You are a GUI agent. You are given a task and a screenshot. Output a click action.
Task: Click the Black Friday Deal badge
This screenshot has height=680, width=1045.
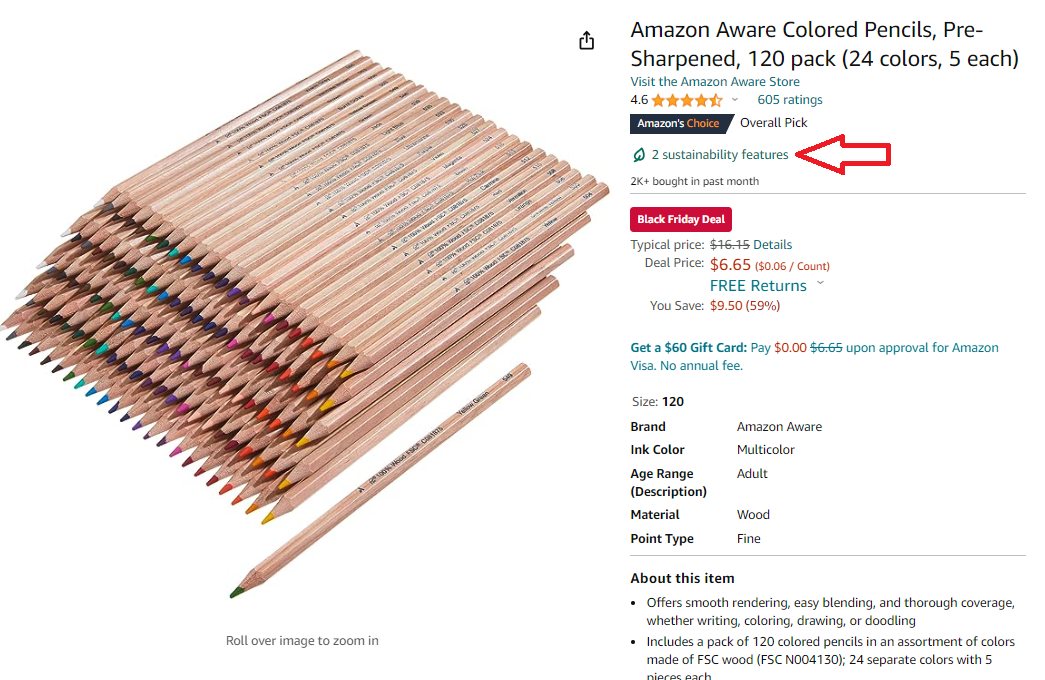680,220
